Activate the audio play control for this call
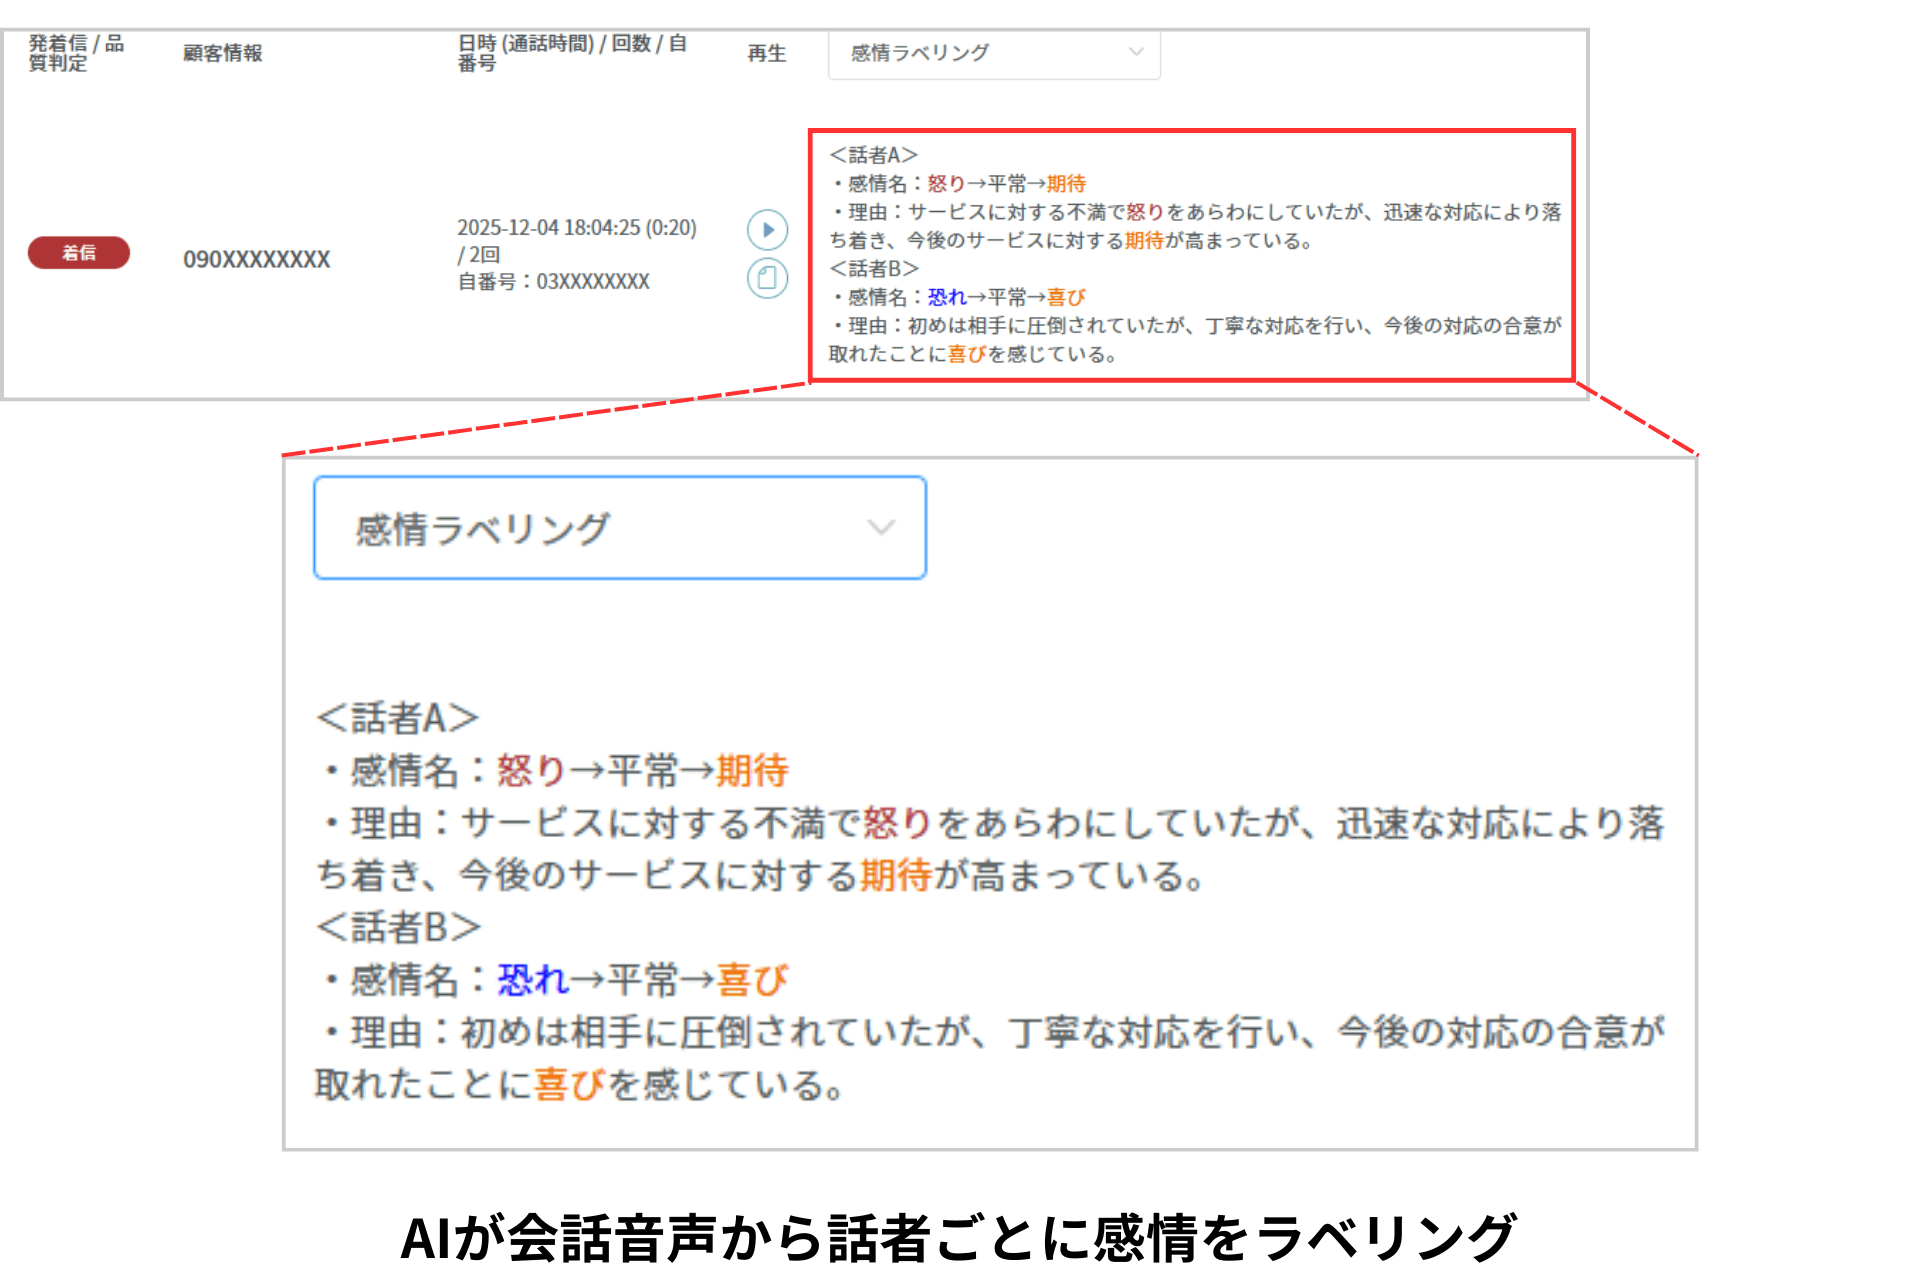The width and height of the screenshot is (1920, 1280). (x=768, y=230)
